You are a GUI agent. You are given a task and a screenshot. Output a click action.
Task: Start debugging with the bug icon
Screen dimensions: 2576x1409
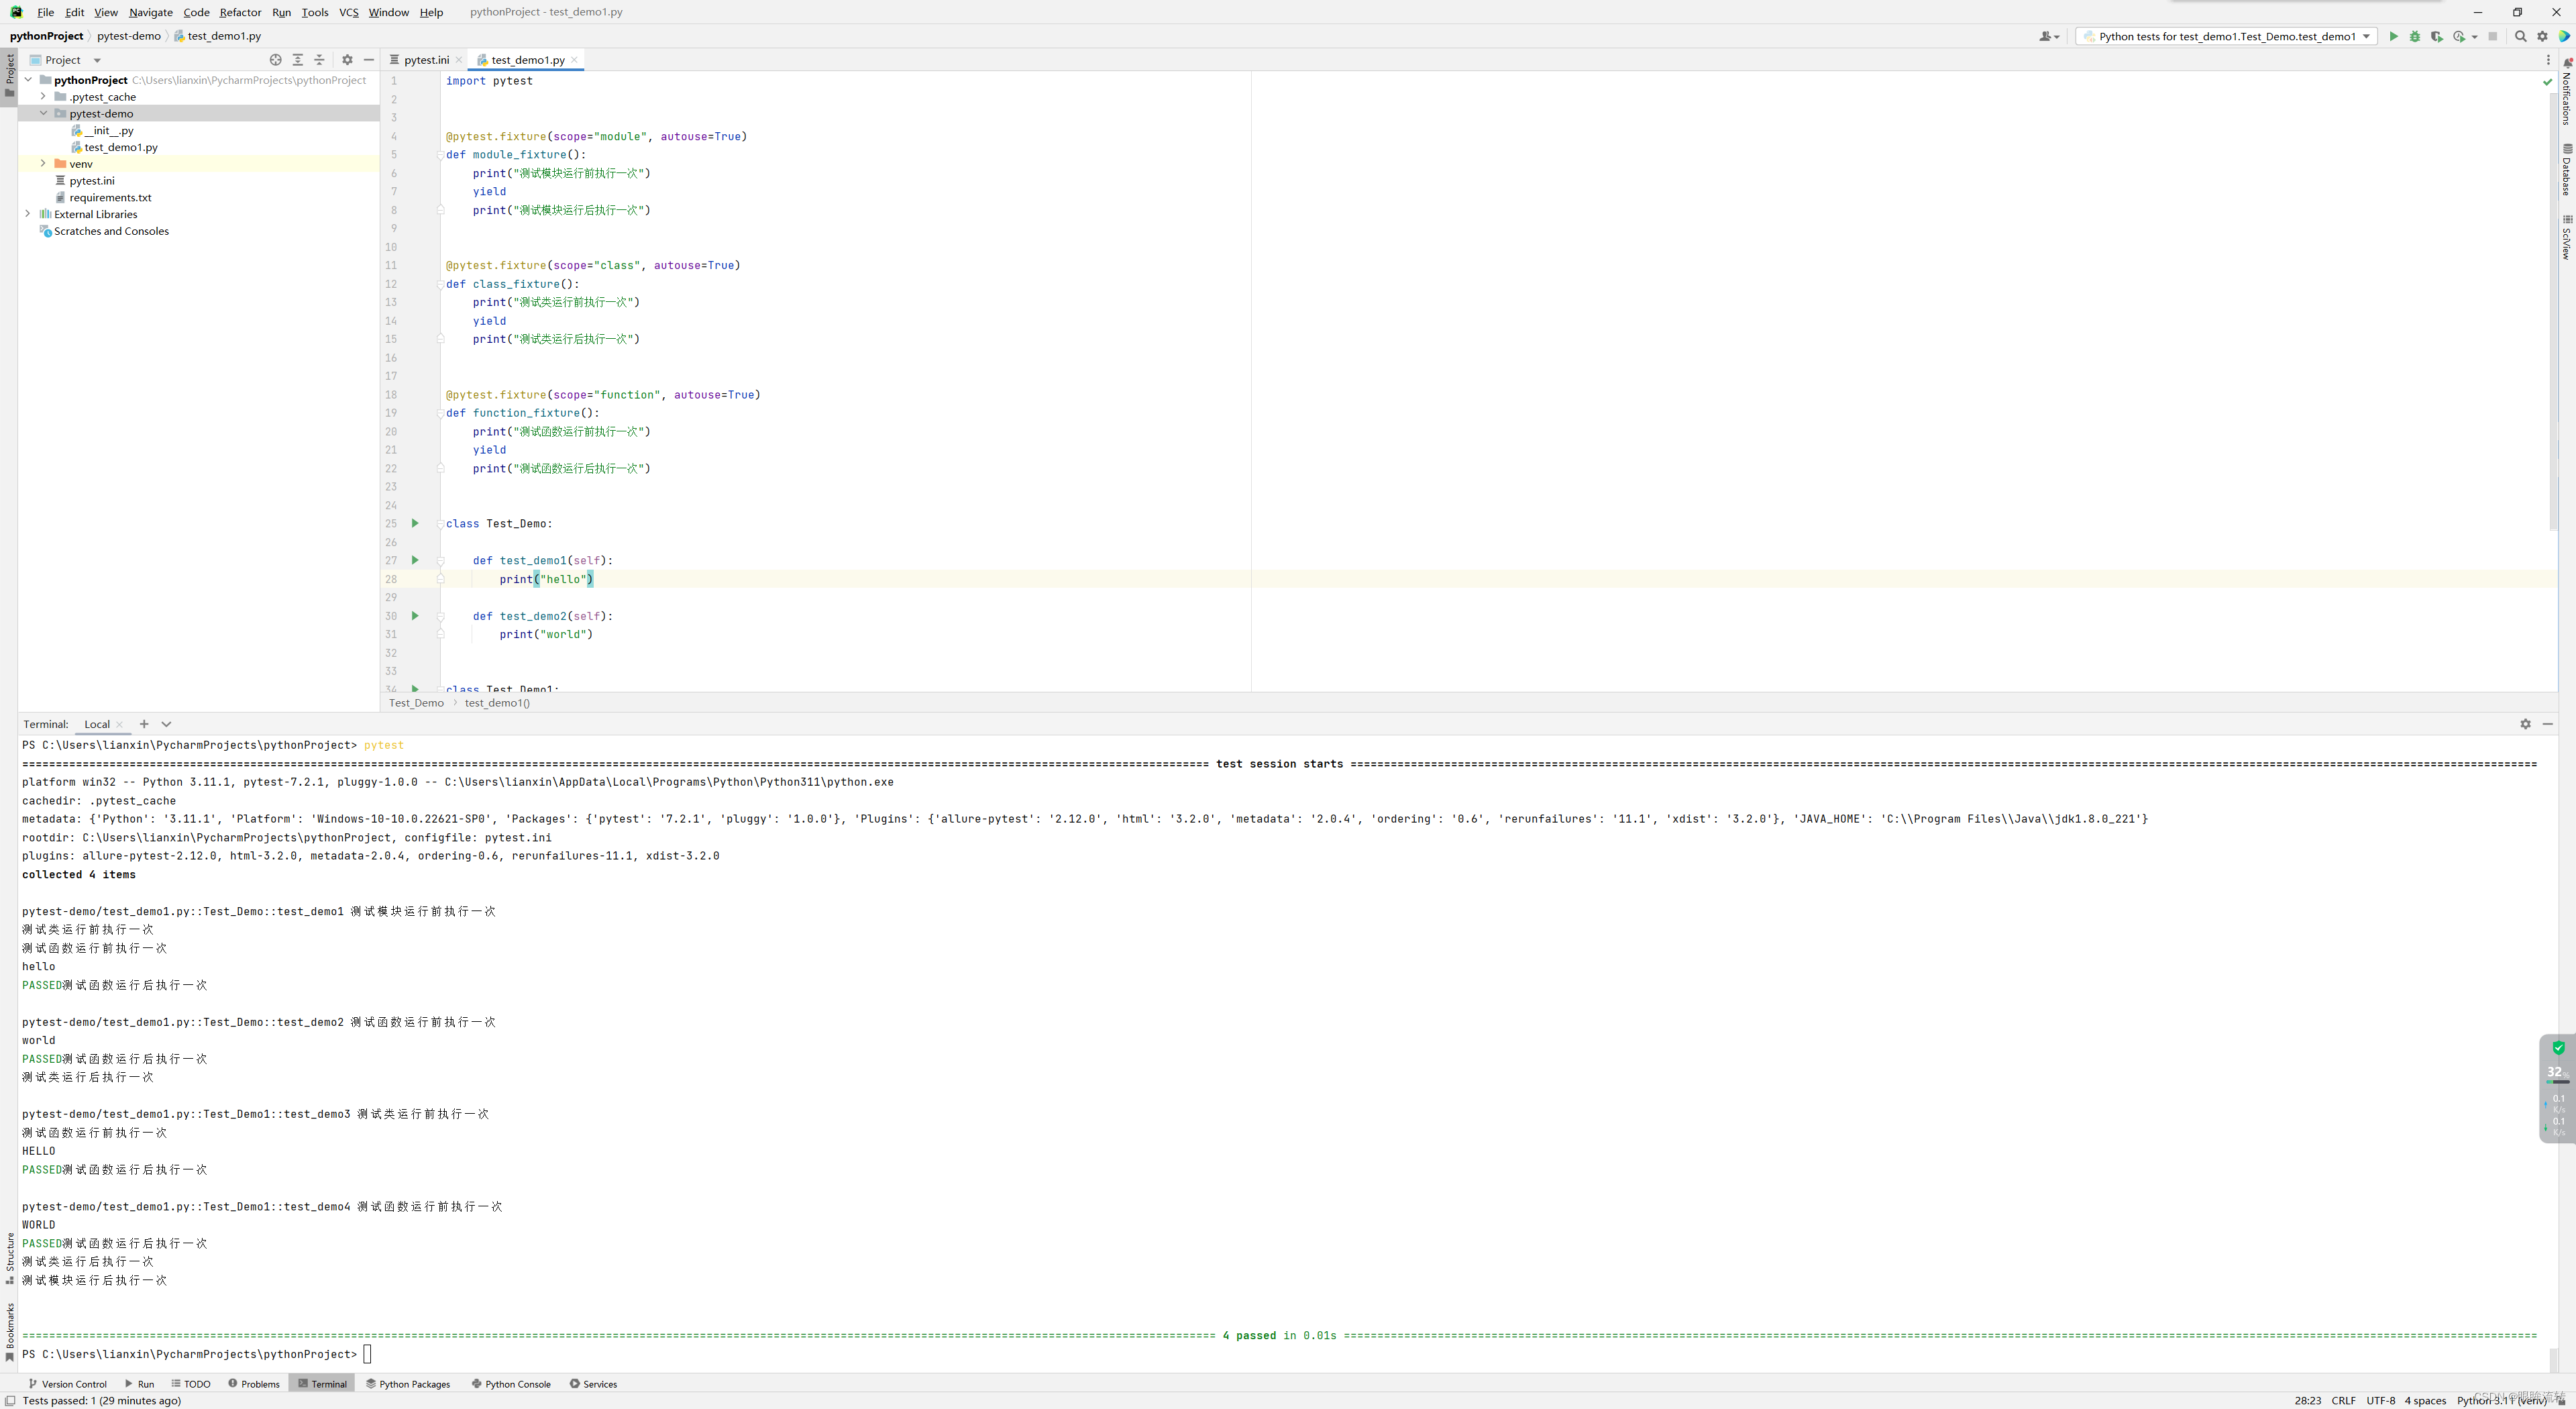(x=2415, y=36)
